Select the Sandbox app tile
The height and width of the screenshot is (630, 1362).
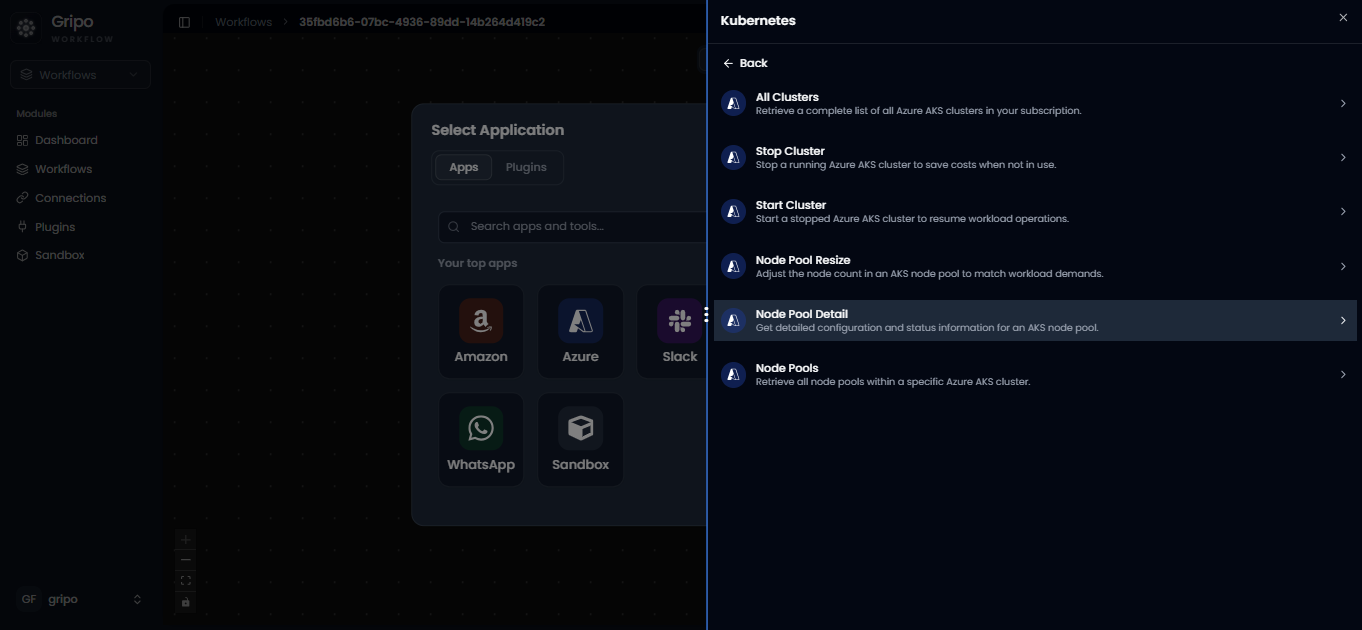click(581, 440)
